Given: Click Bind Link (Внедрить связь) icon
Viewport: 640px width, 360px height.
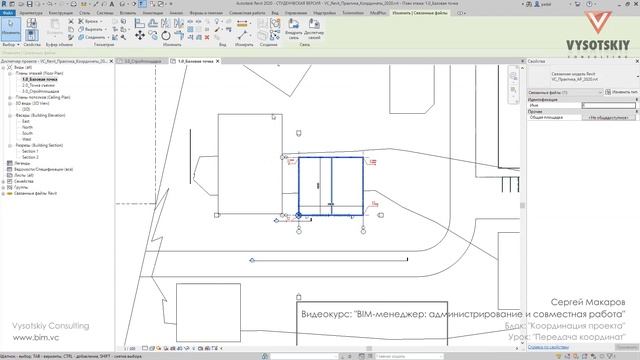Looking at the screenshot, I should click(x=293, y=29).
